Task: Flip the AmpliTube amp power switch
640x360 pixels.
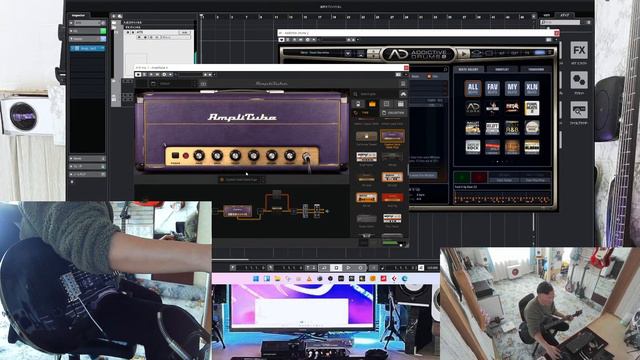Action: click(175, 156)
